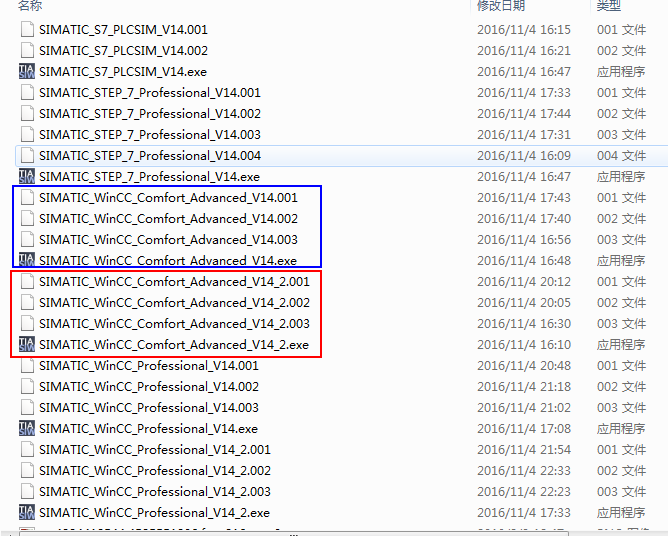
Task: Click the file icon of SIMATIC_STEP_7_Professional_V14.002
Action: pyautogui.click(x=27, y=113)
